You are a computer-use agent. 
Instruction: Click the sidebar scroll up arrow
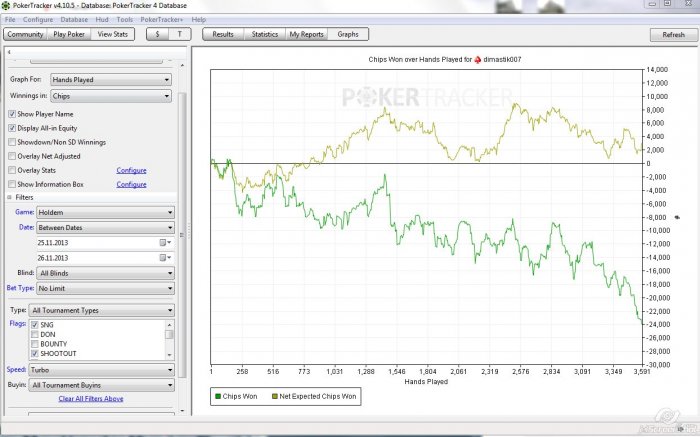coord(182,66)
